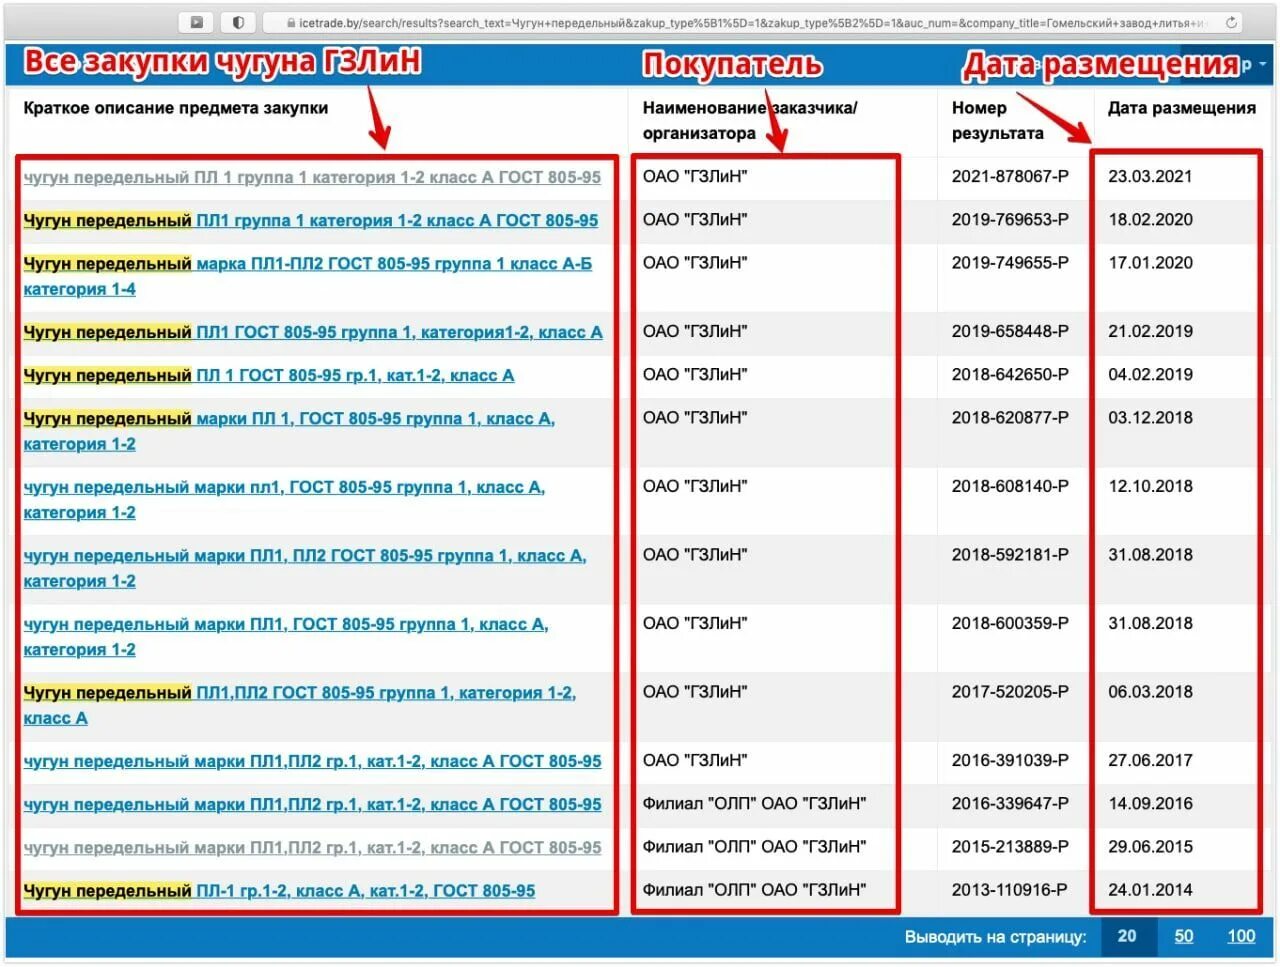Click the date 12.10.2018
1280x967 pixels.
1150,486
